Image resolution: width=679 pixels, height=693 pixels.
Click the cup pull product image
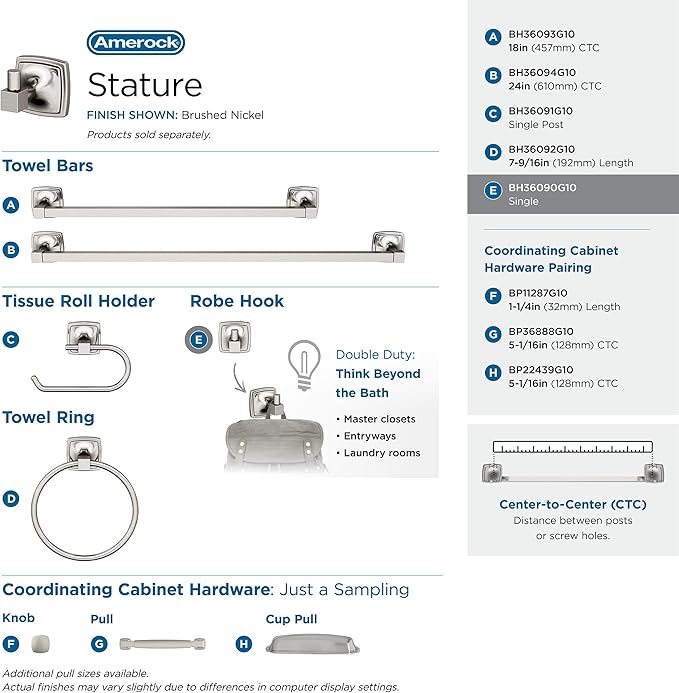pos(313,644)
